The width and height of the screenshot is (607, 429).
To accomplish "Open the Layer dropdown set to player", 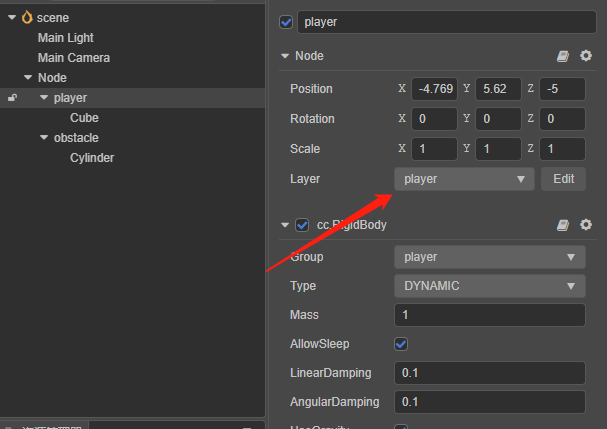I will (464, 179).
